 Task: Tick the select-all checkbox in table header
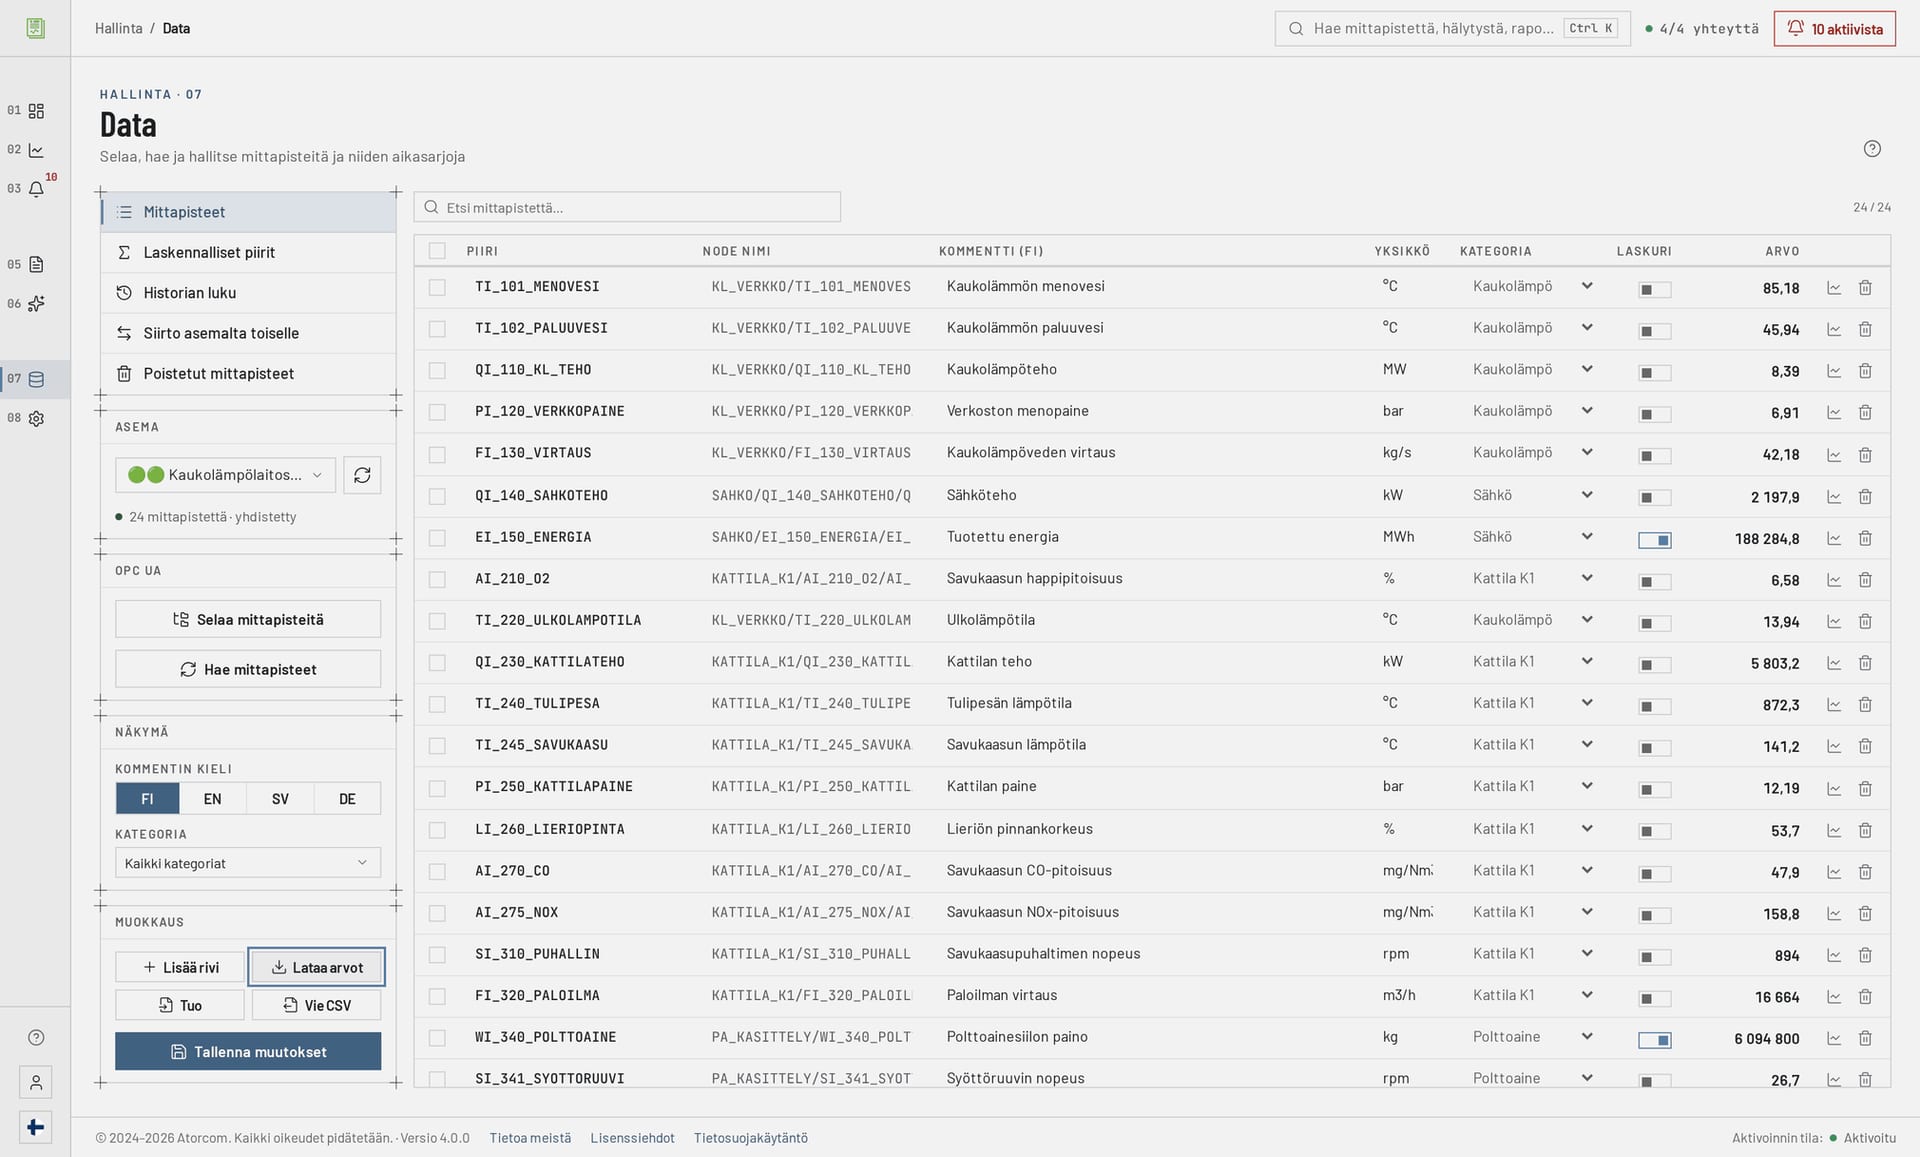point(437,251)
